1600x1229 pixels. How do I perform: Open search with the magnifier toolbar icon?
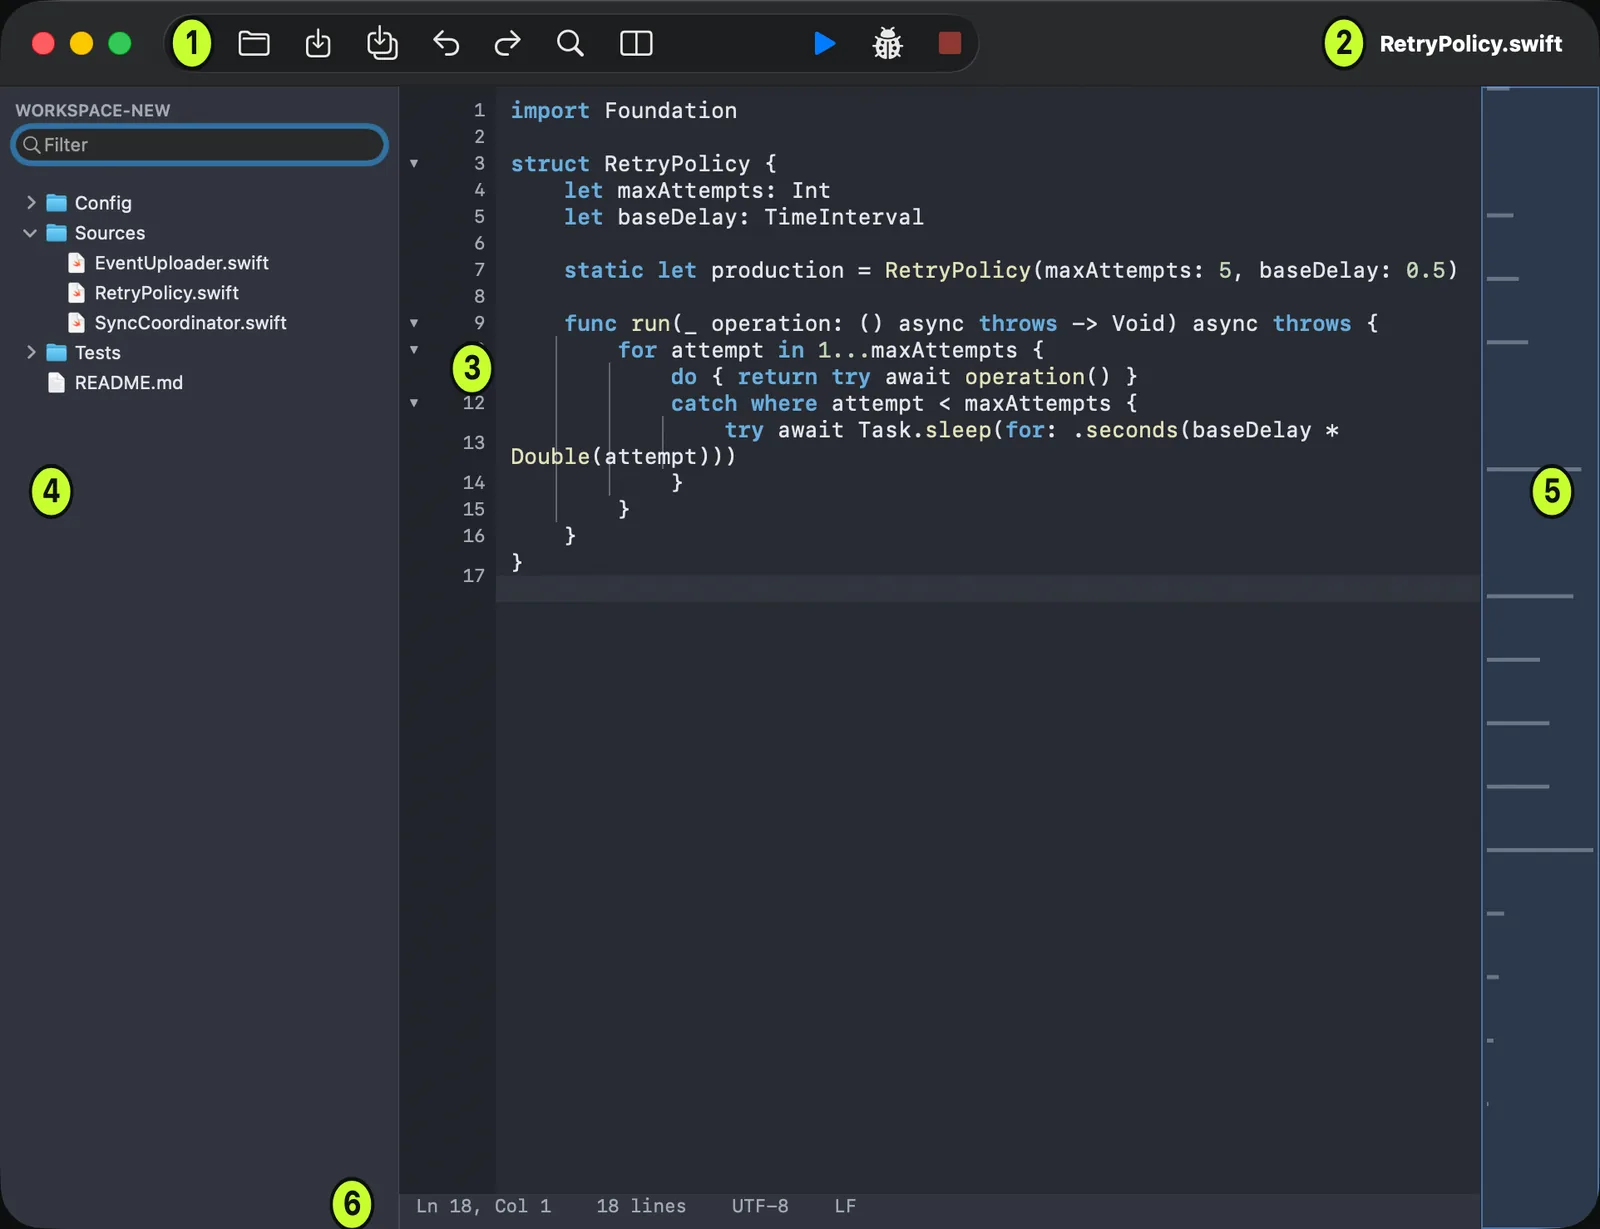(570, 44)
